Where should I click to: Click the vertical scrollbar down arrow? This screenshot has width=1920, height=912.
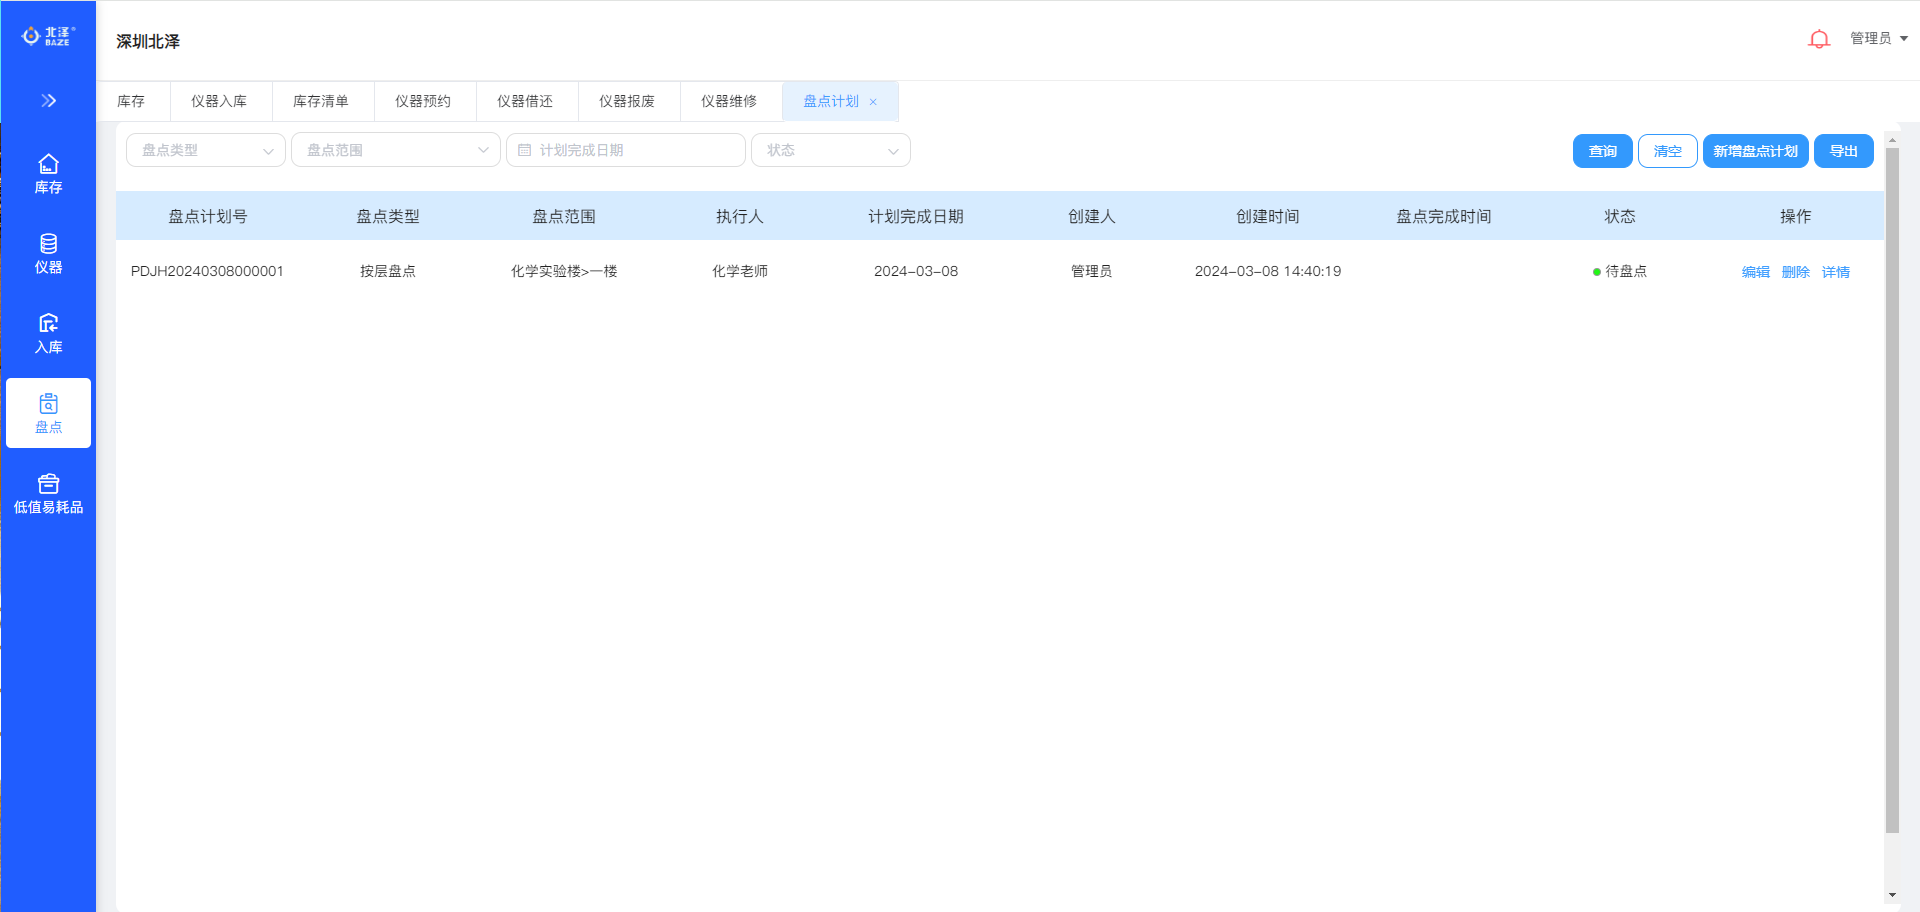1892,895
